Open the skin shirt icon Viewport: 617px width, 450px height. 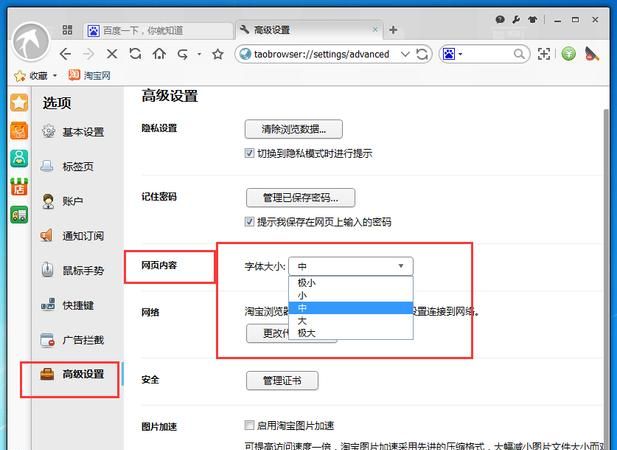click(x=533, y=19)
